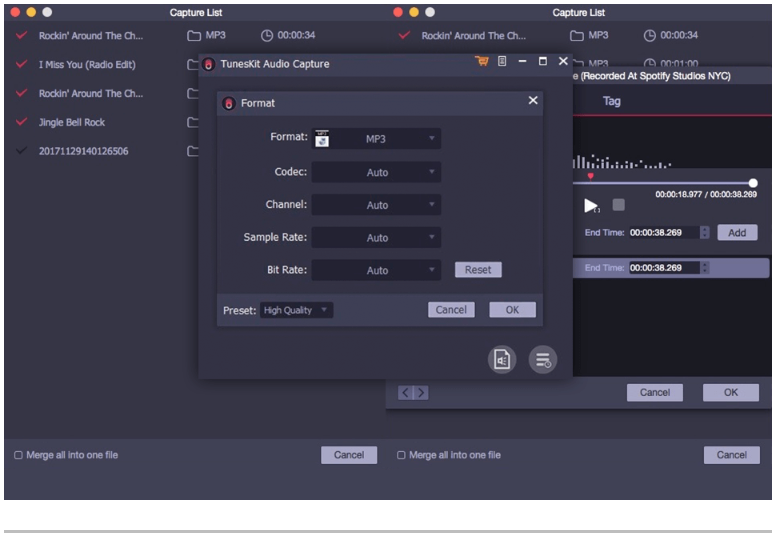Open the Codec dropdown

tap(376, 172)
